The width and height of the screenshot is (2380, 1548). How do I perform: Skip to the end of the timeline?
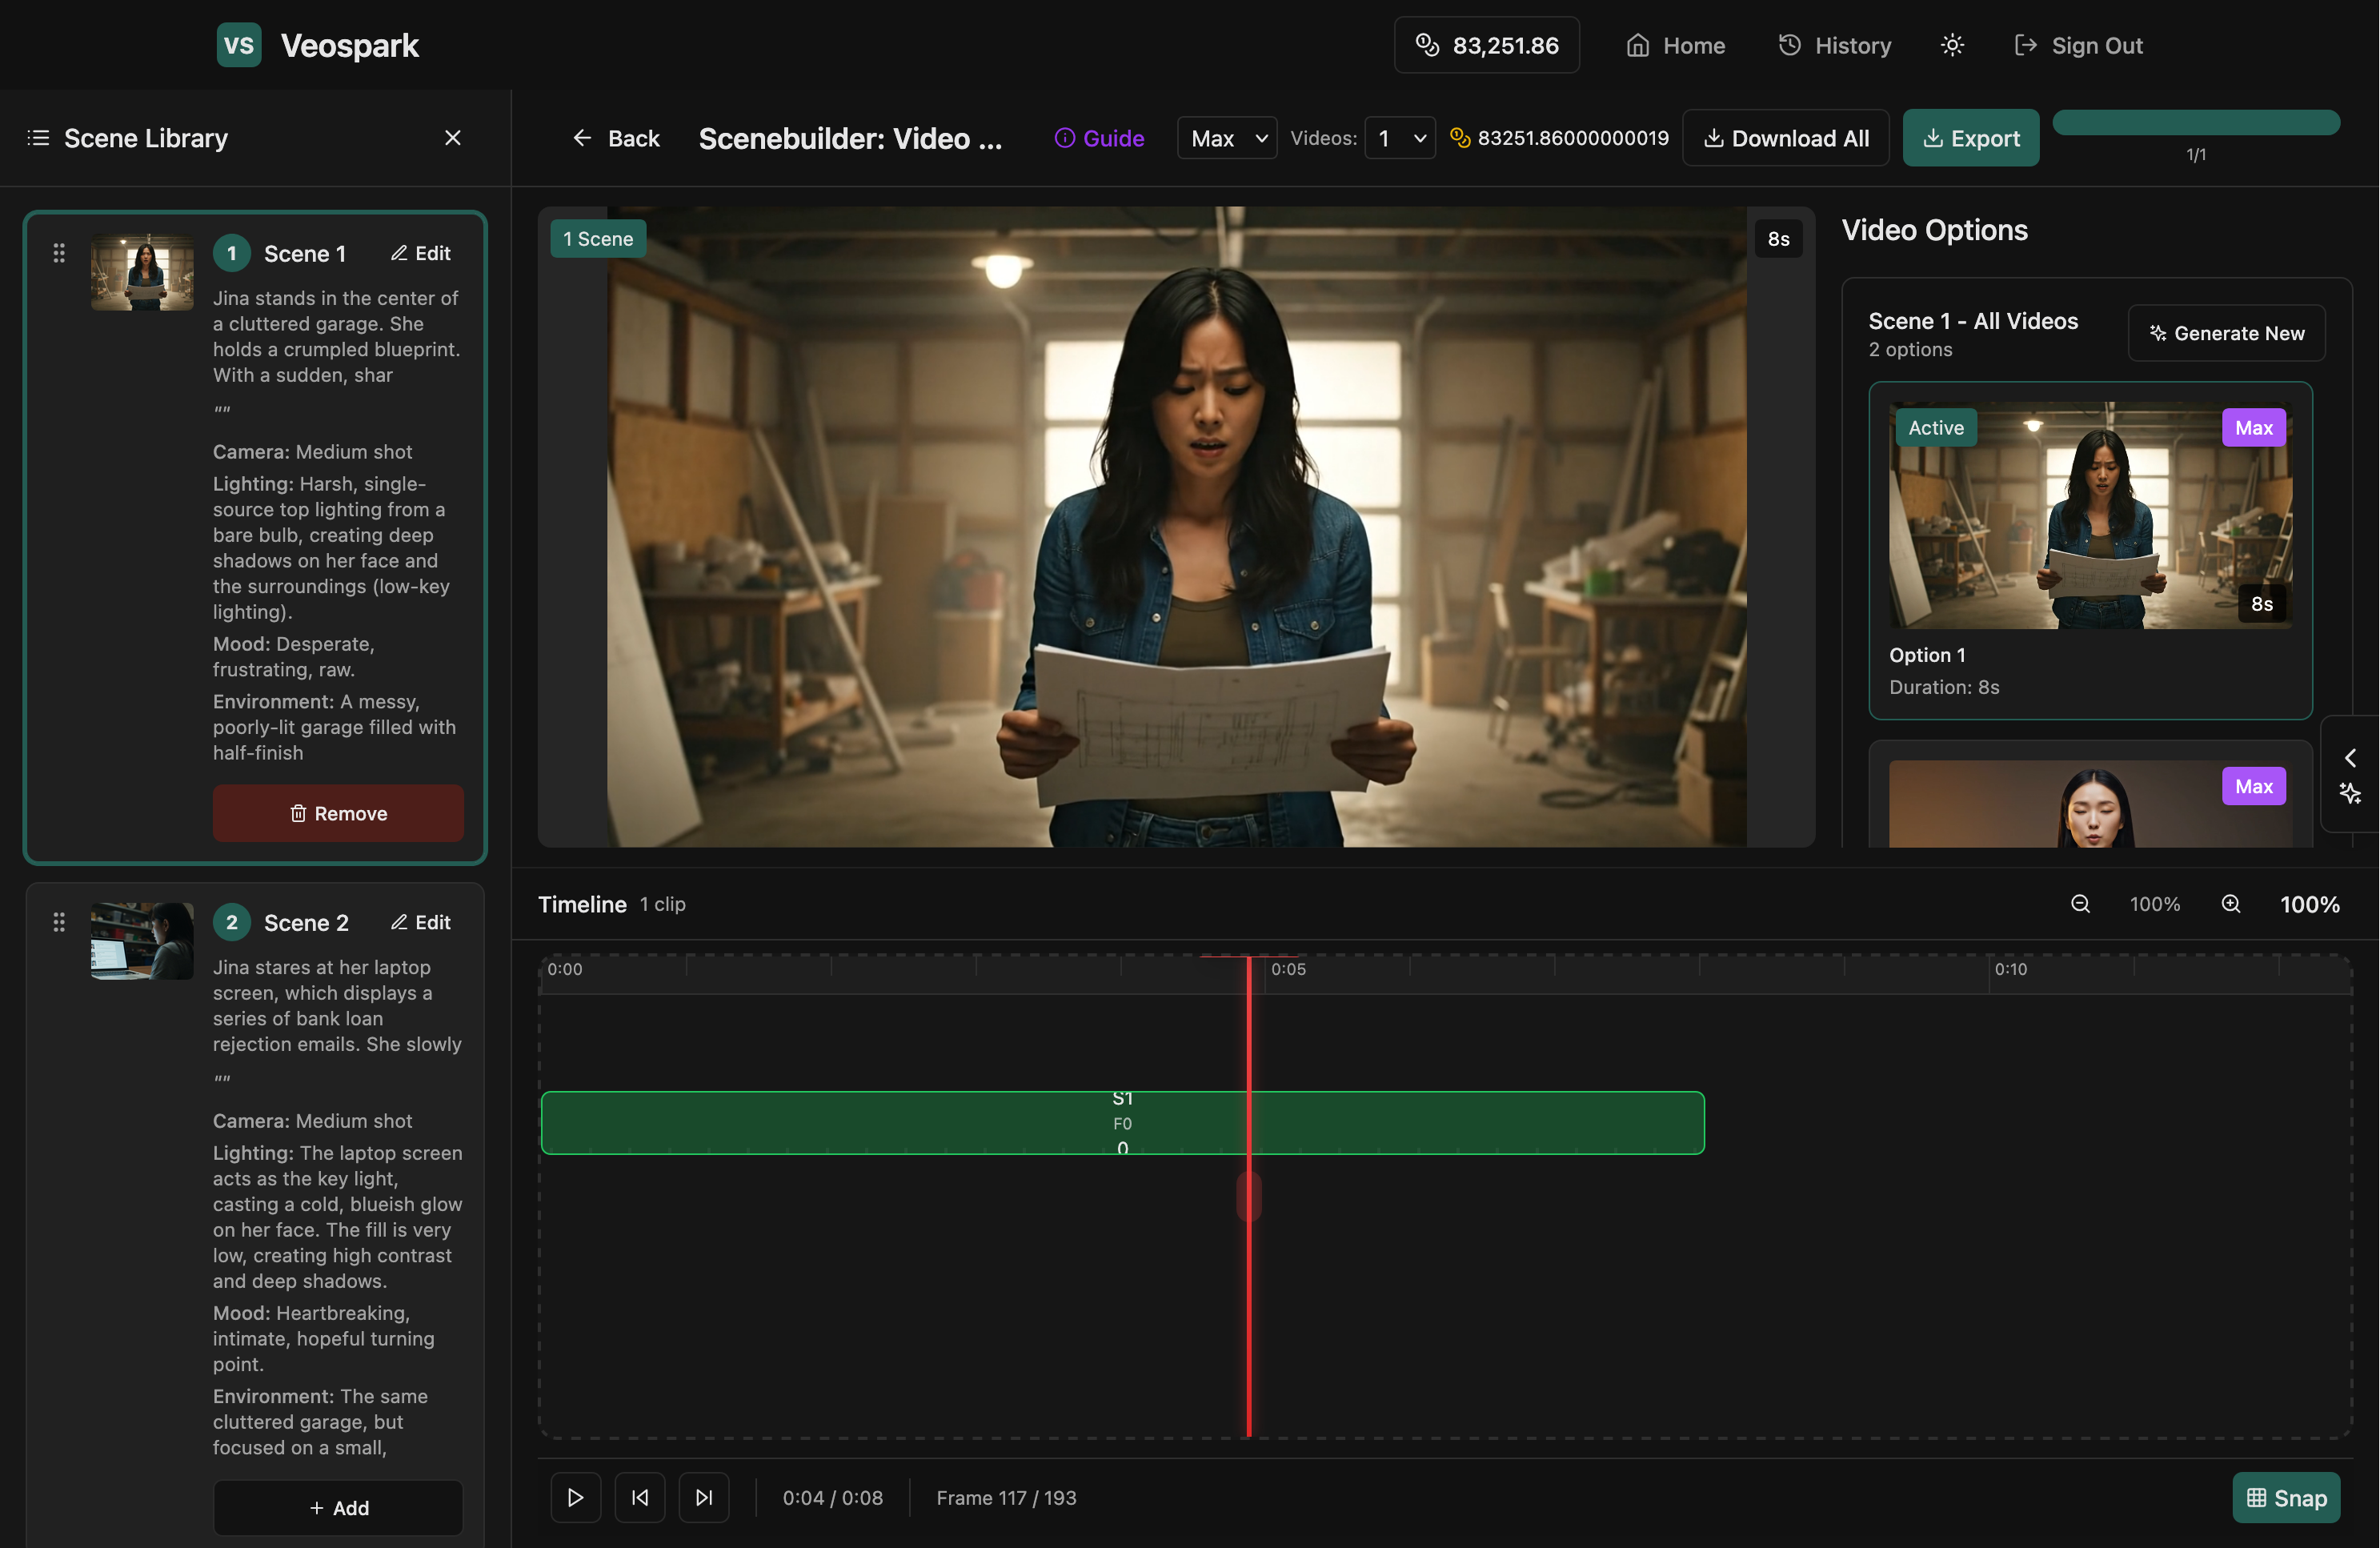tap(704, 1497)
